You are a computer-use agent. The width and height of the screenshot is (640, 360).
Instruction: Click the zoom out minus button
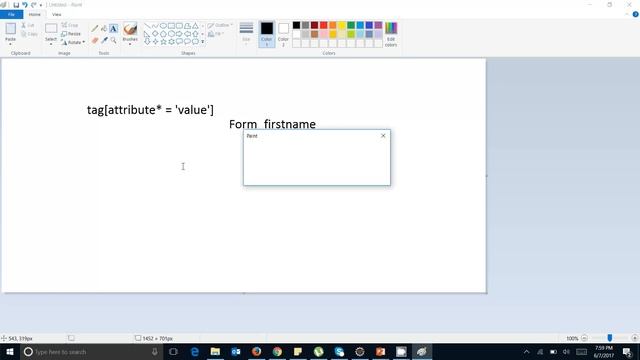tap(584, 338)
